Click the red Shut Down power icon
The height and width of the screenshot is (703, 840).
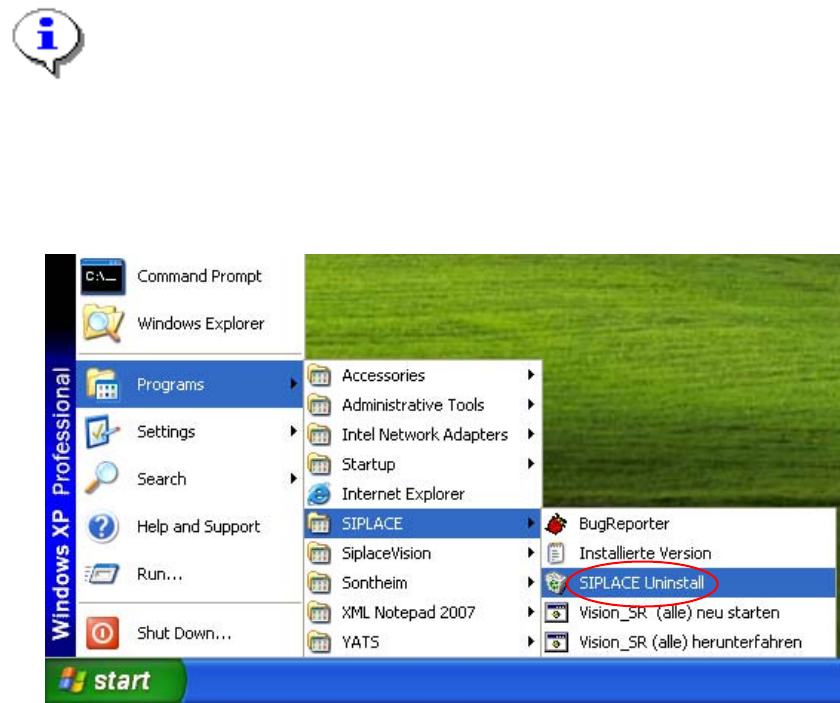tap(102, 633)
